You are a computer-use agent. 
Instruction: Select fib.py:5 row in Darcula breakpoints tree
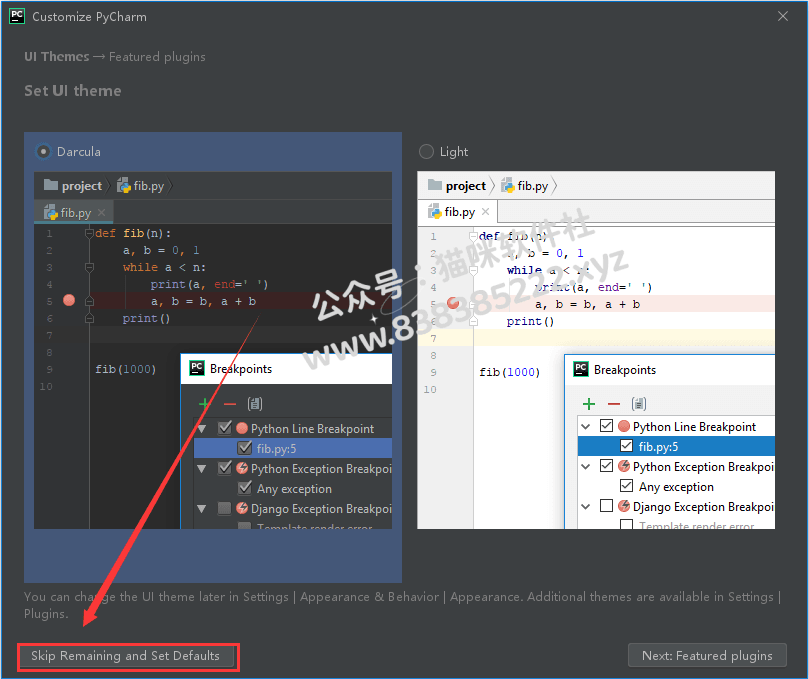293,448
